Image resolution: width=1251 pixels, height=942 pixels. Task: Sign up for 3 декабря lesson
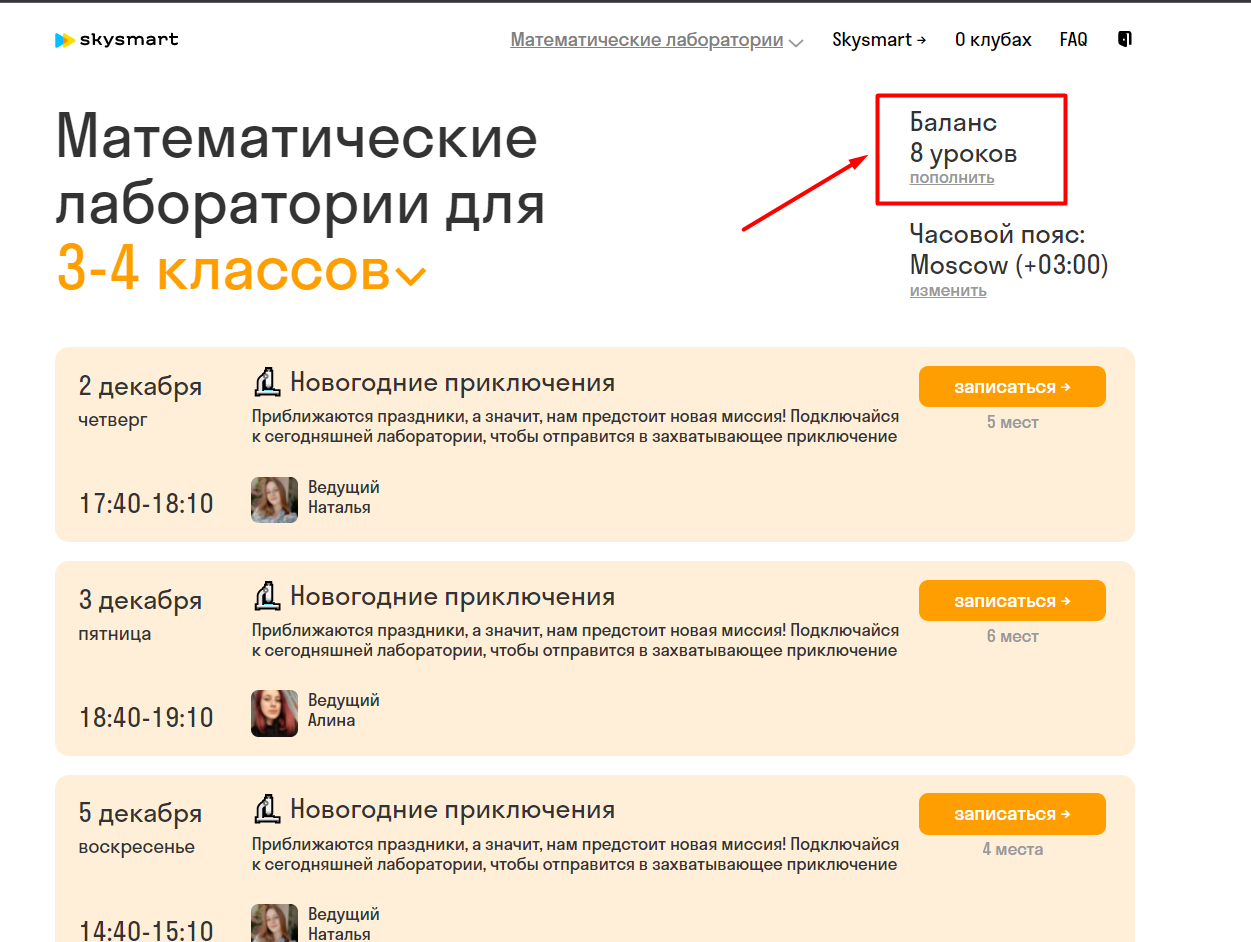click(x=1012, y=601)
